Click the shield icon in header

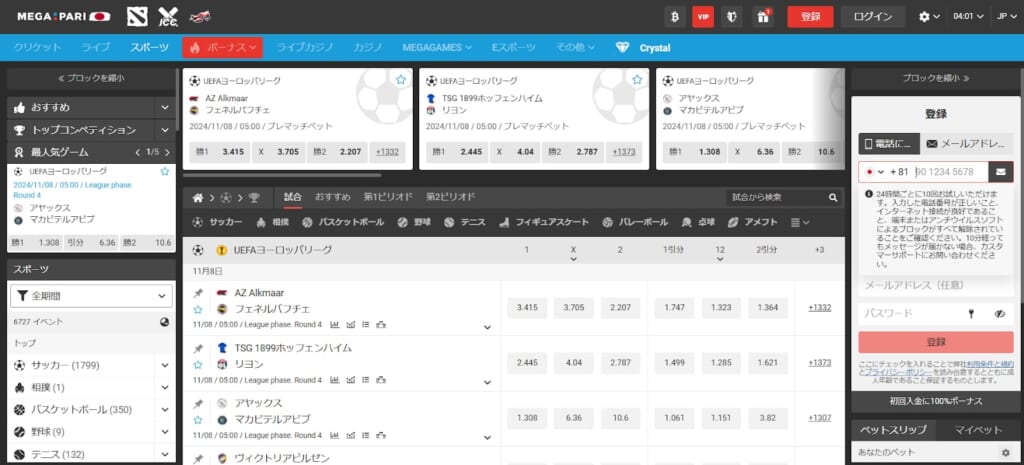click(x=731, y=16)
